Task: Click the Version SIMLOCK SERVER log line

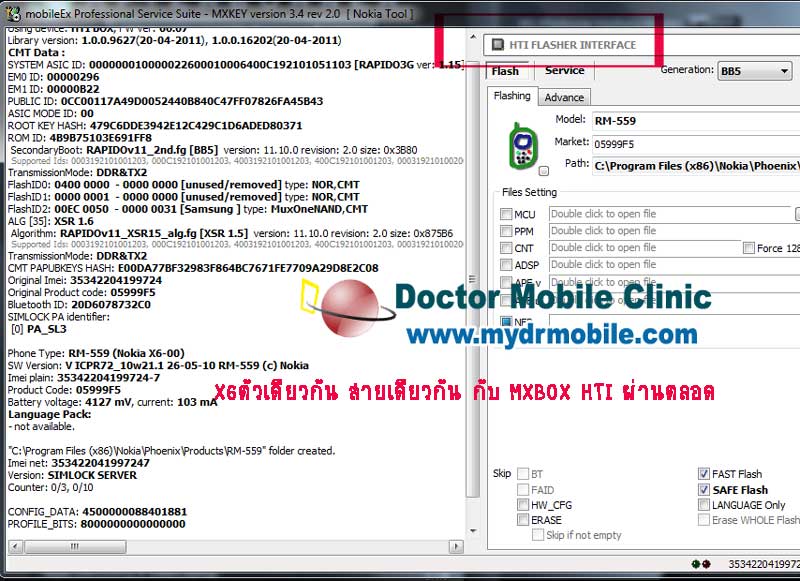Action: tap(72, 475)
